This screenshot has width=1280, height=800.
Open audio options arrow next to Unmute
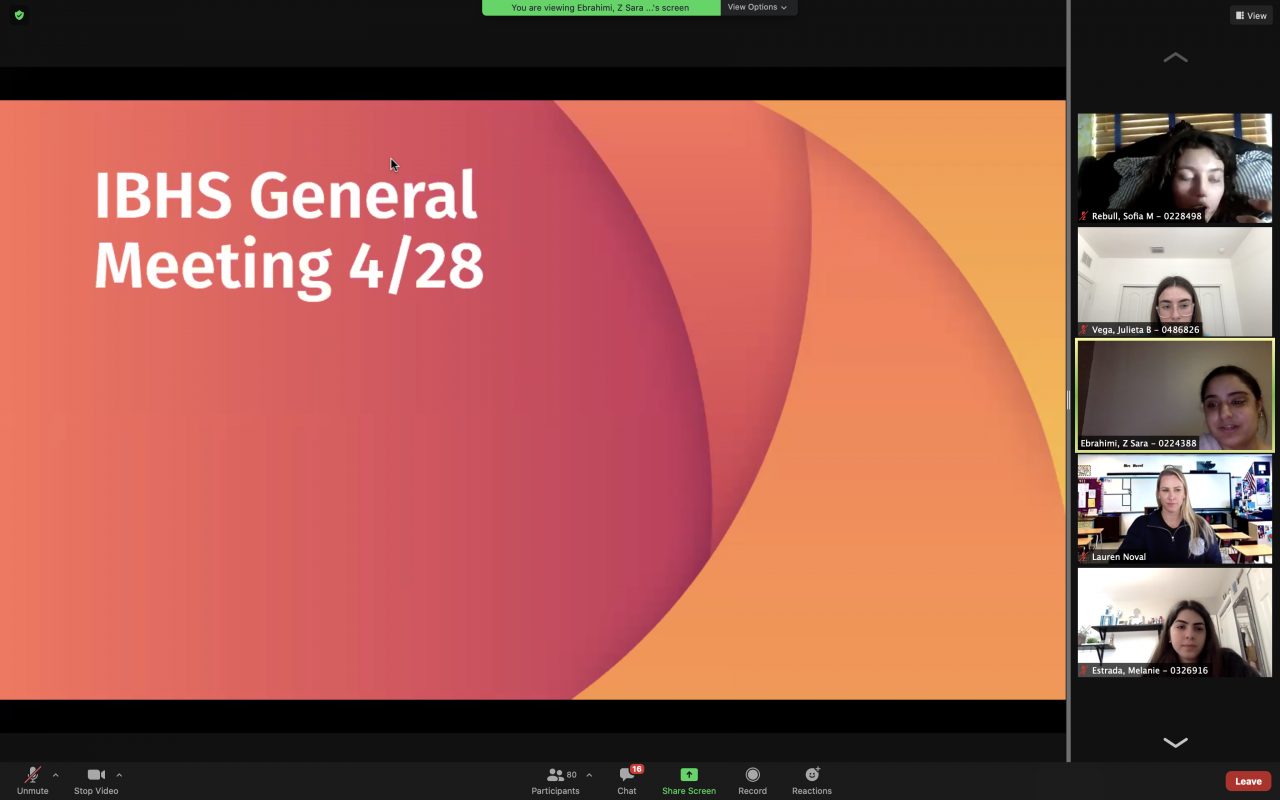pos(56,775)
